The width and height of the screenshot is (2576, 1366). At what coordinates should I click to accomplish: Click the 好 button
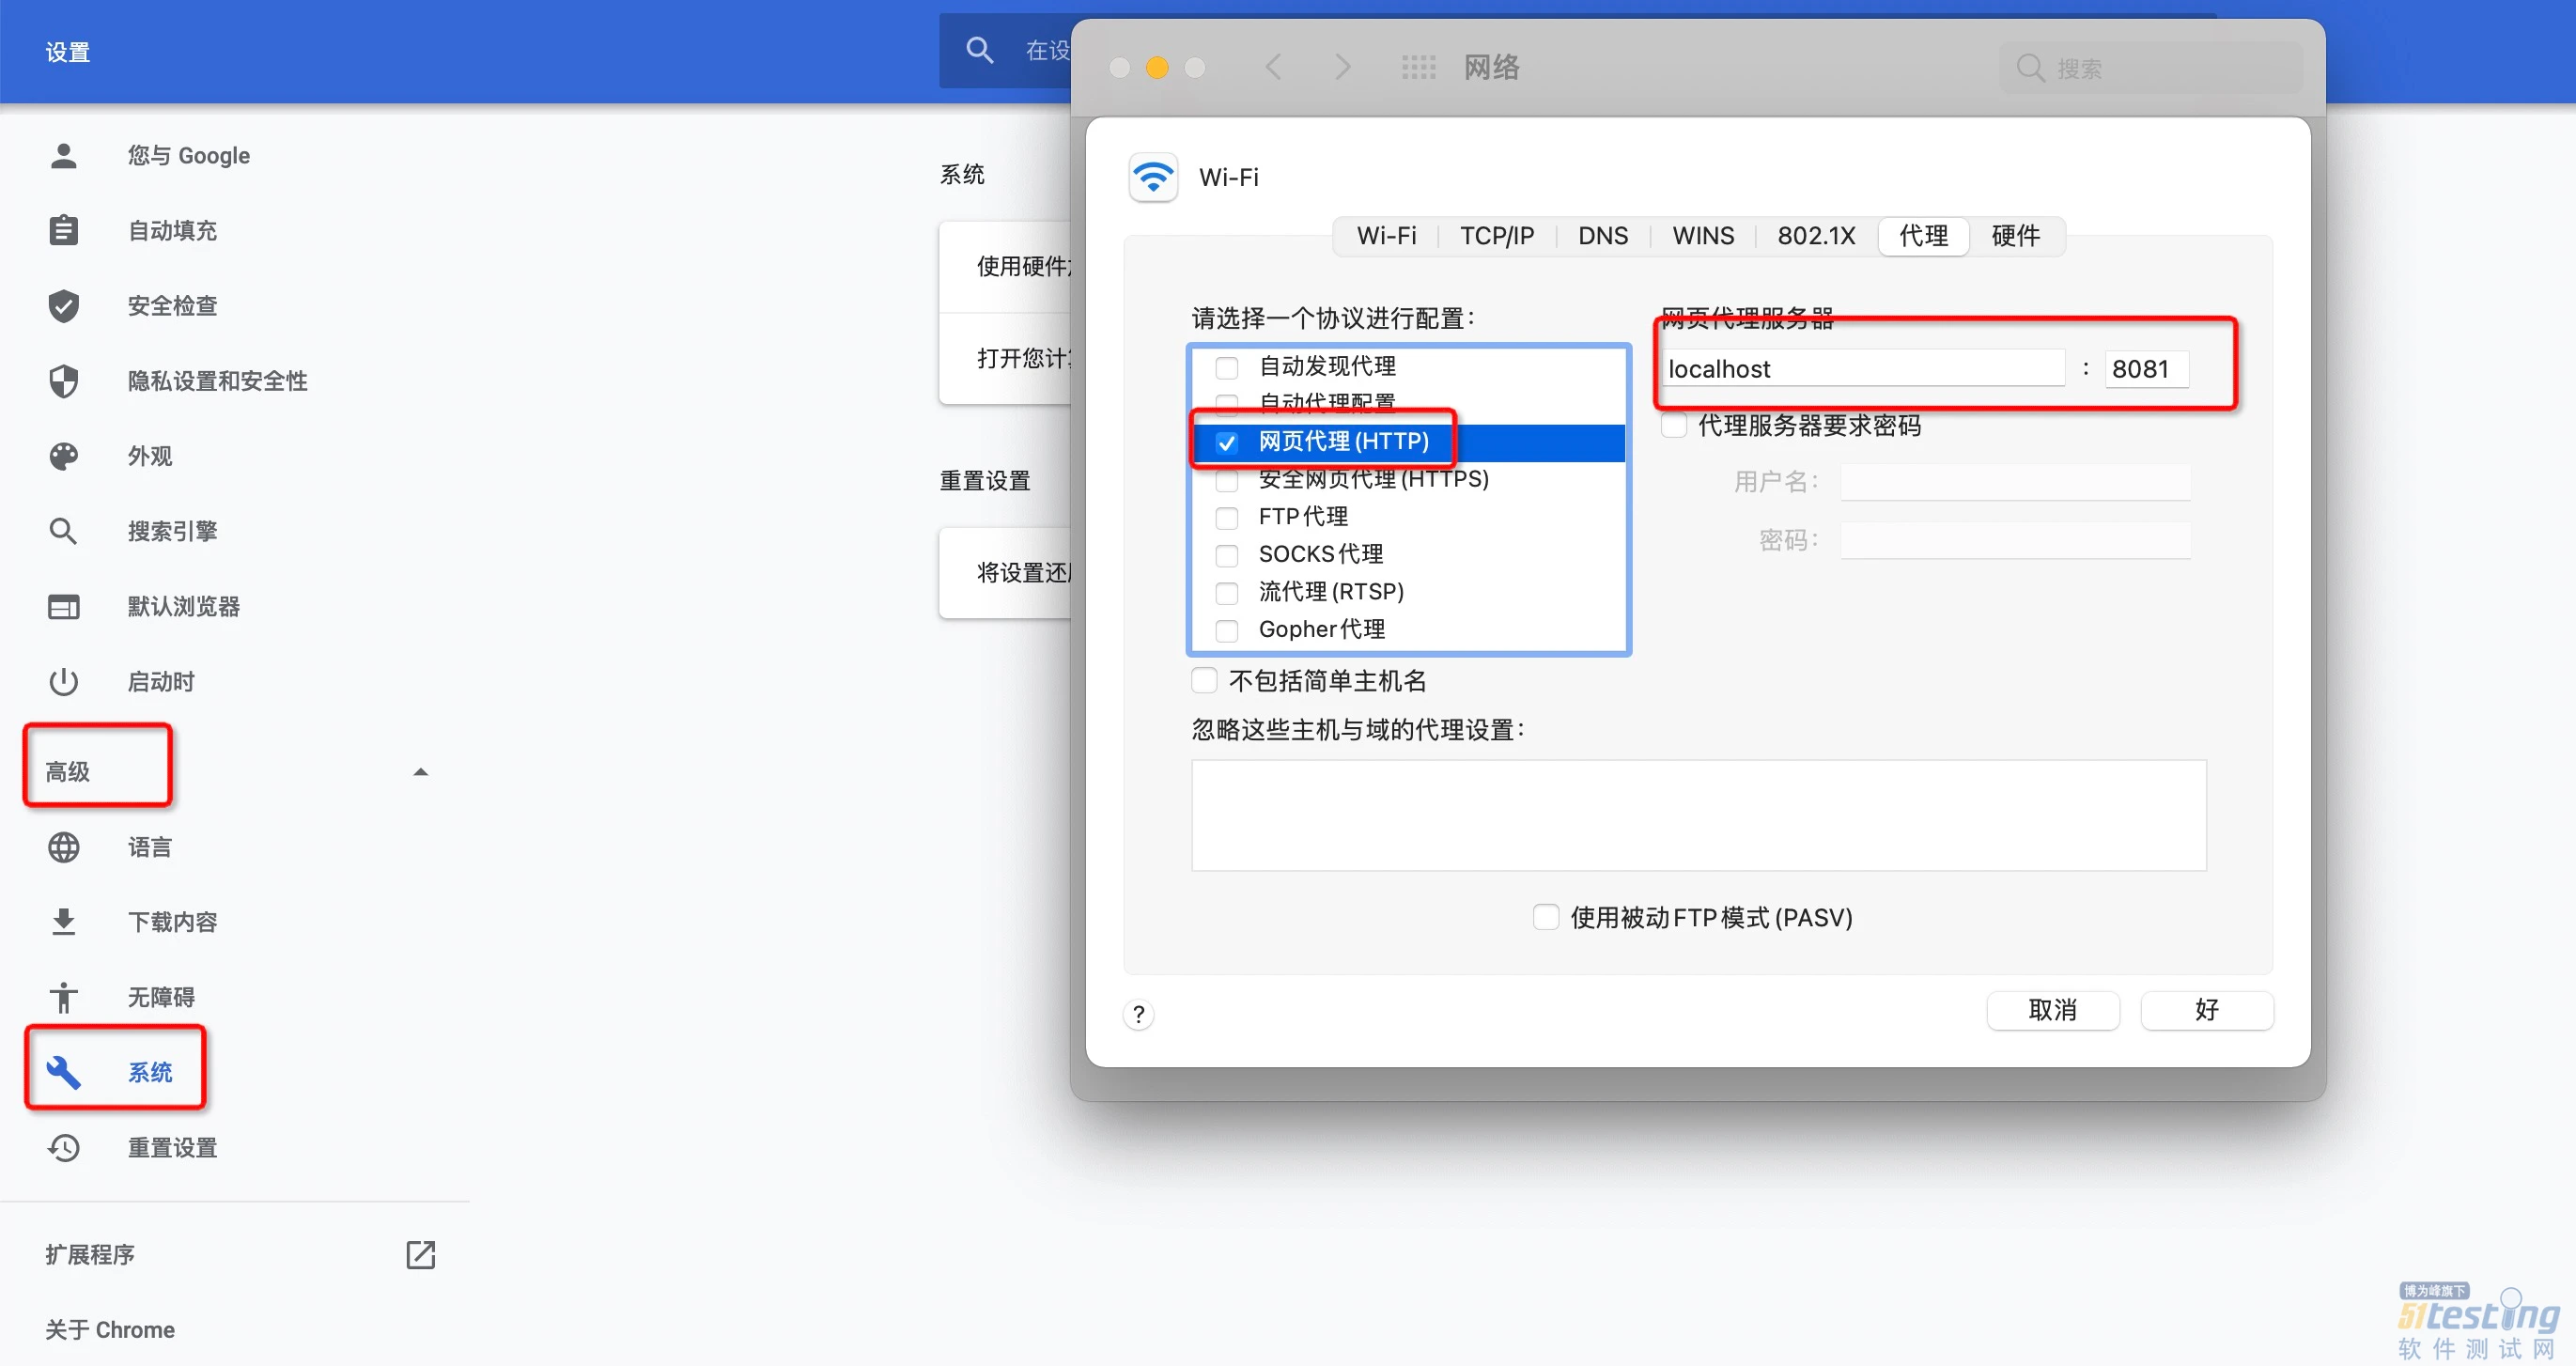(x=2206, y=1010)
